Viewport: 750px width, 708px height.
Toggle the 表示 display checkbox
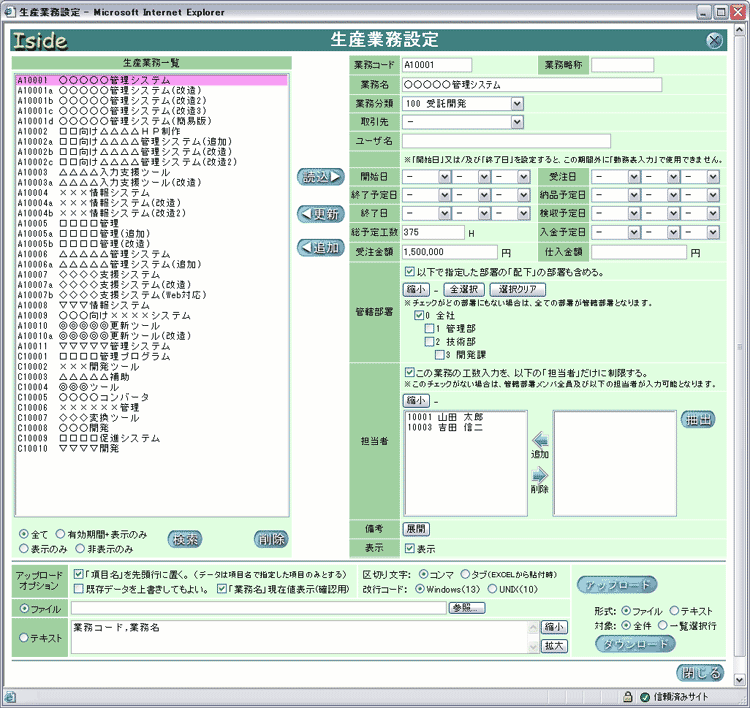[x=409, y=548]
